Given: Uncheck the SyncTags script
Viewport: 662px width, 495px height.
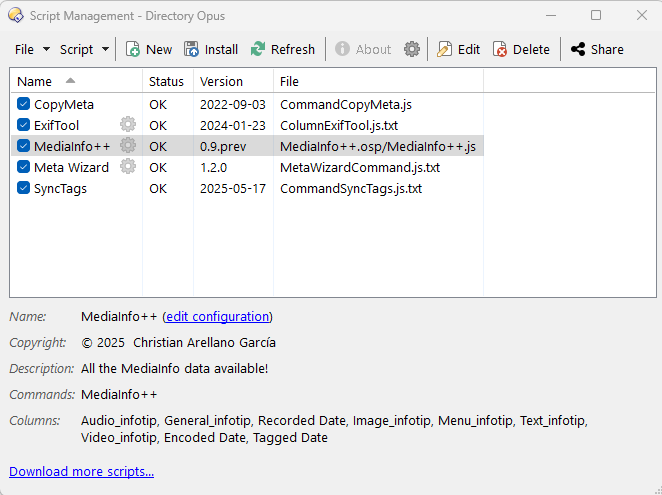Looking at the screenshot, I should click(24, 188).
